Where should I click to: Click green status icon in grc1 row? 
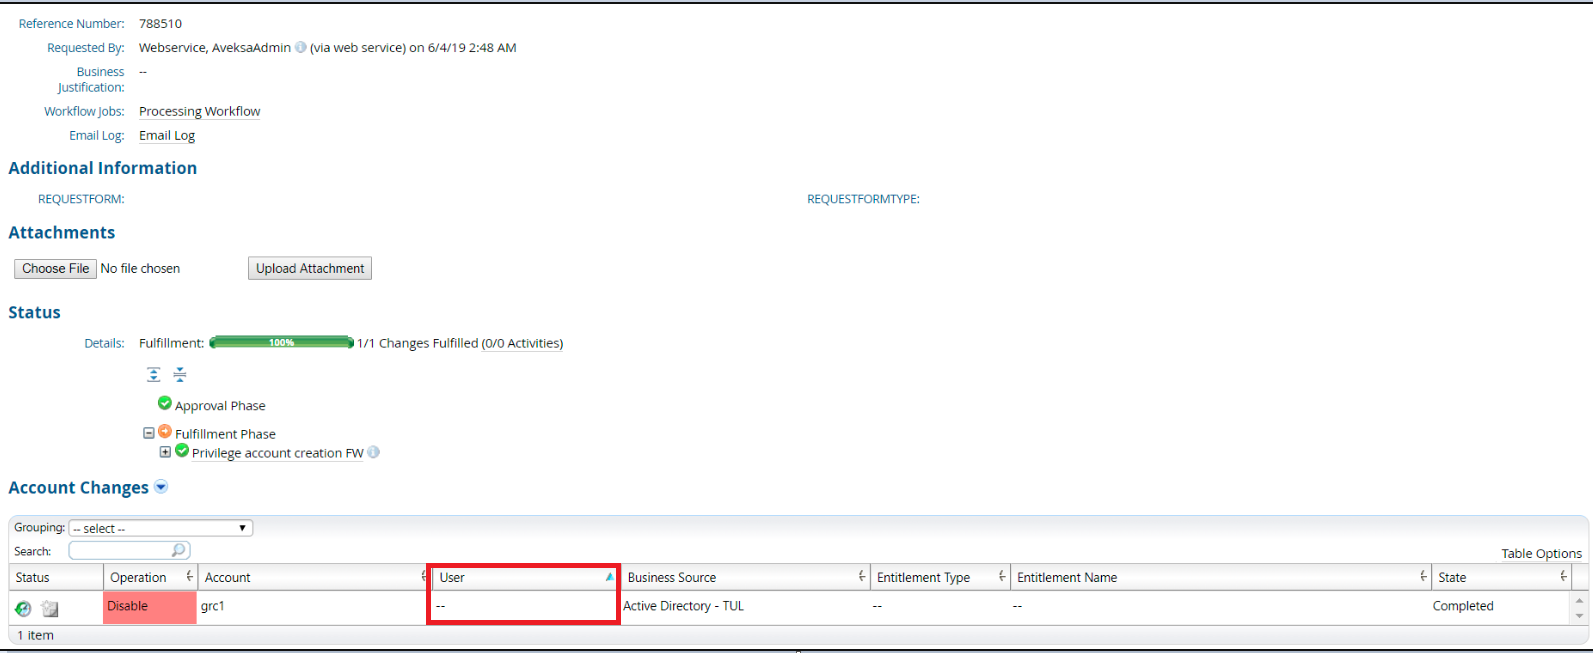pos(23,608)
